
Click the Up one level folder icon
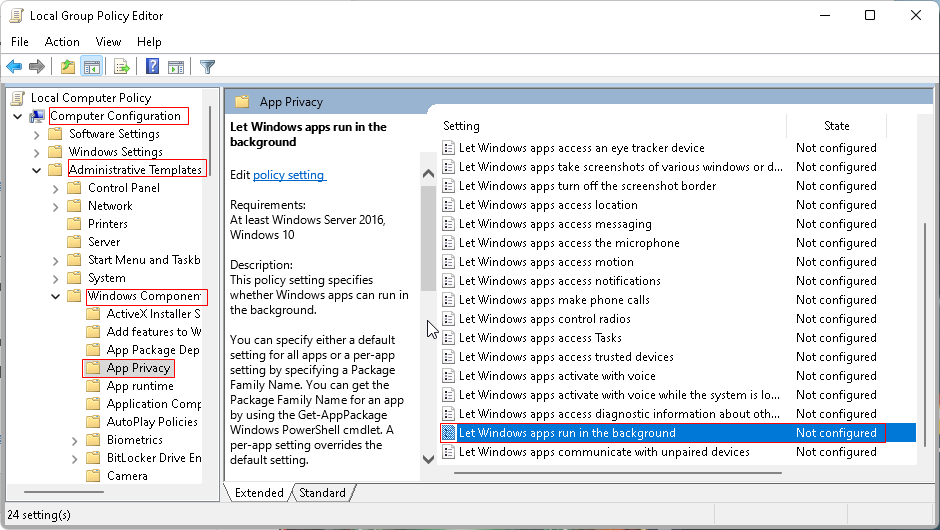click(x=68, y=67)
